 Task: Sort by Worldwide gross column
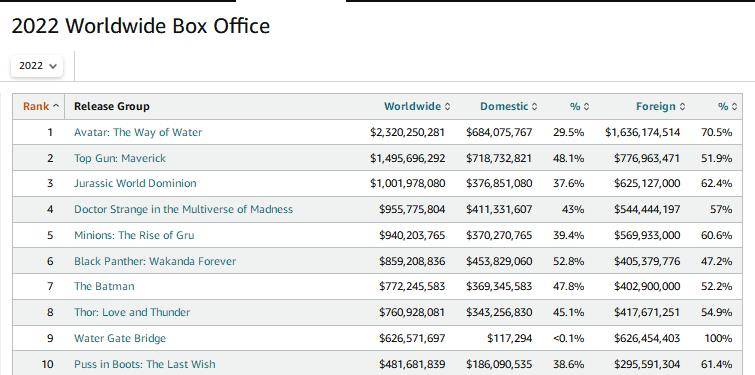point(417,106)
